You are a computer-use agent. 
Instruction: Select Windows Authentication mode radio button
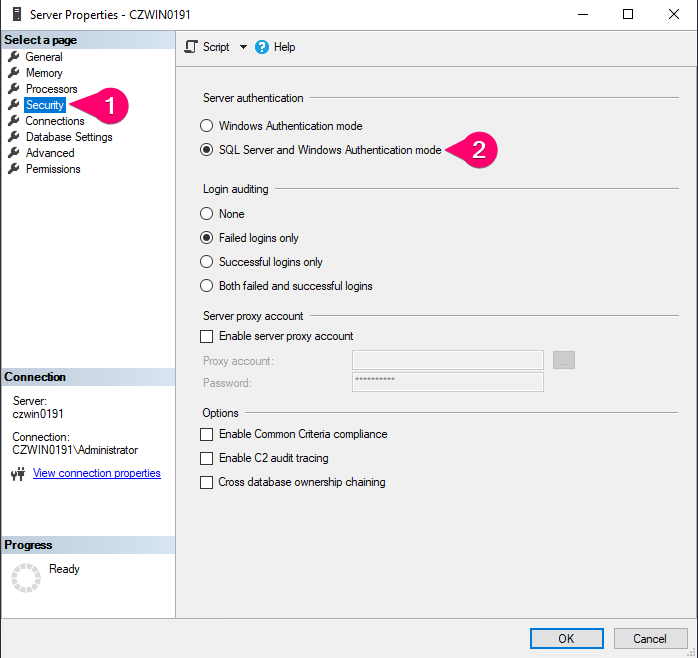(206, 126)
